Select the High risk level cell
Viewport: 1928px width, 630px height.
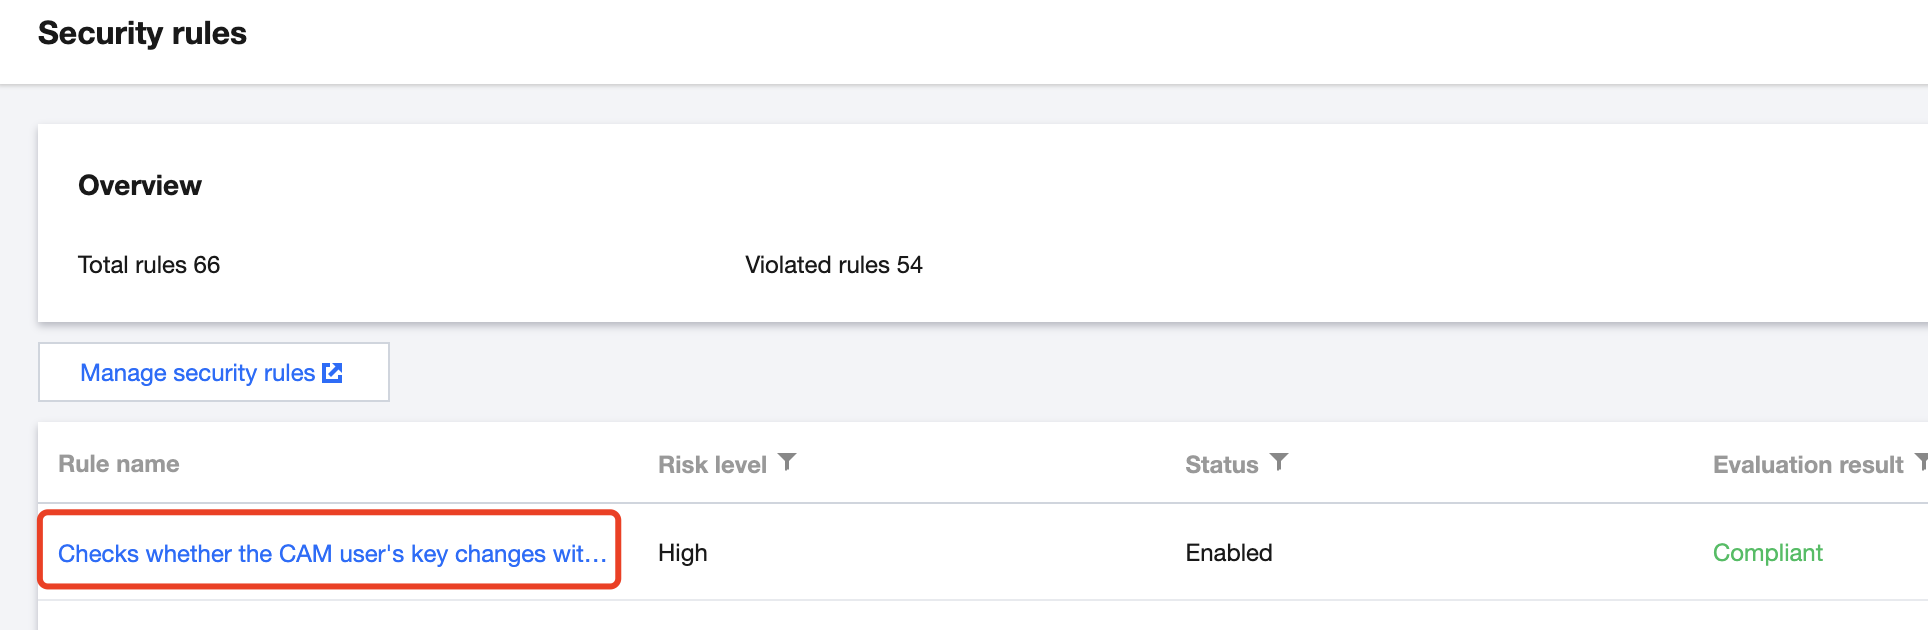[x=683, y=553]
